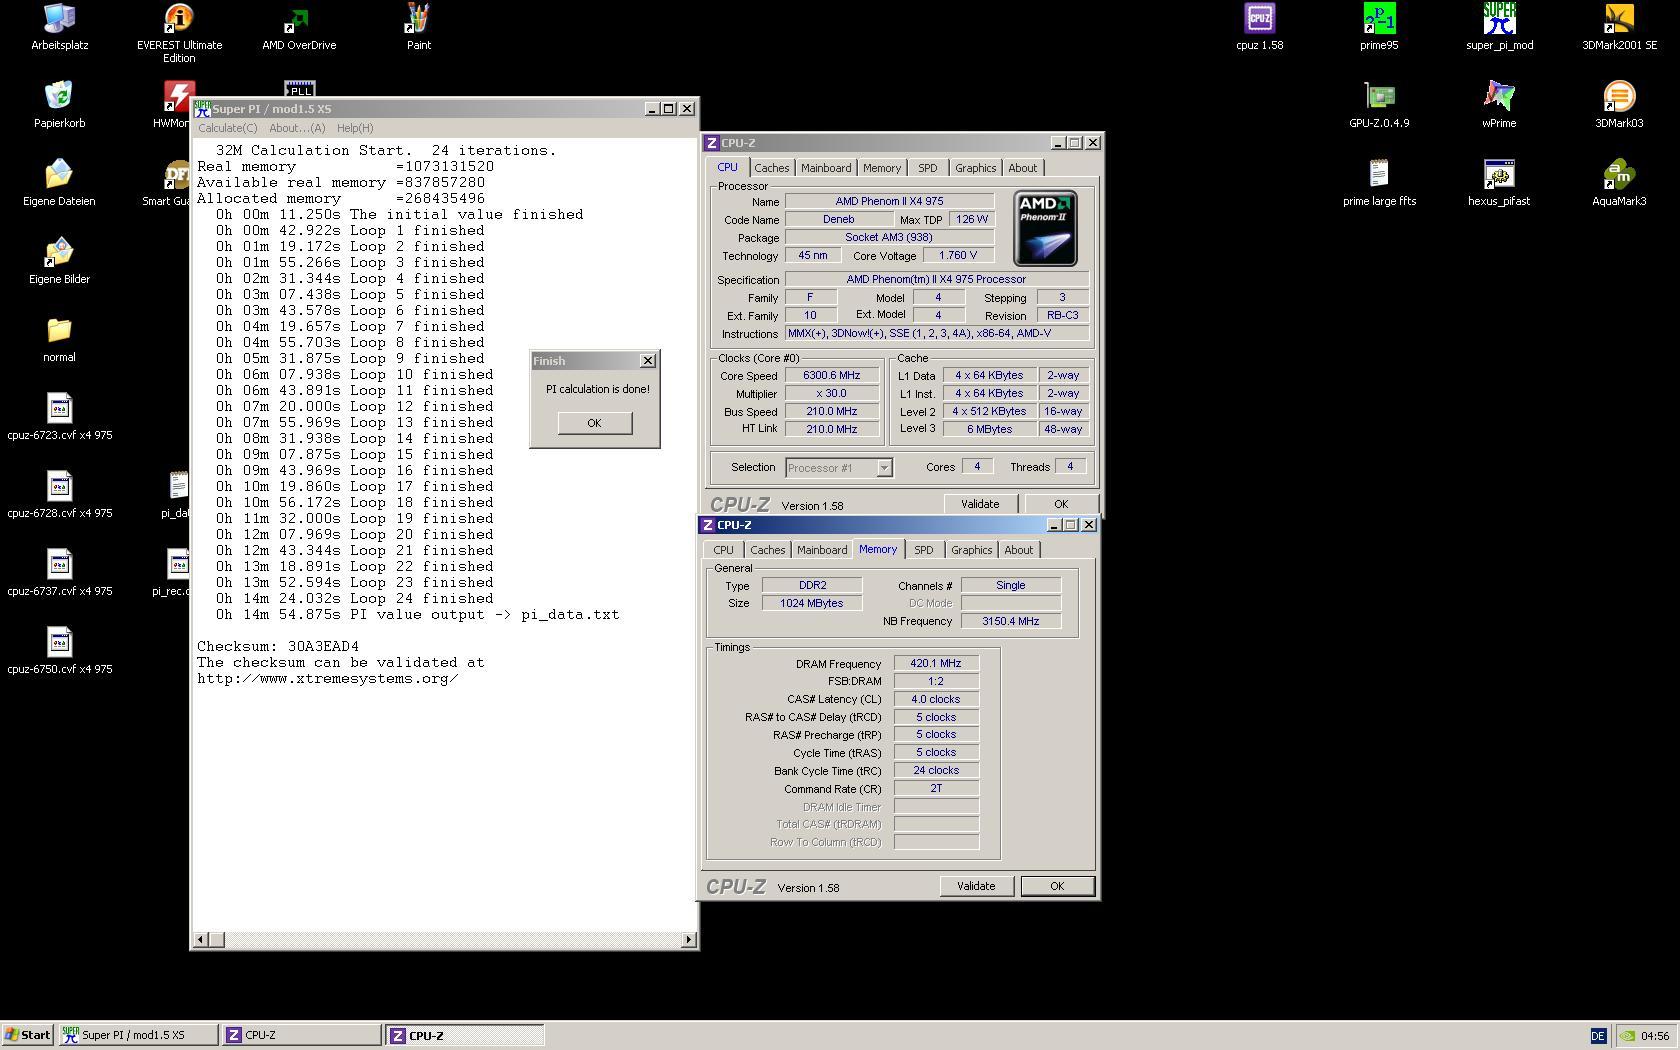
Task: Launch the prime95 desktop icon
Action: 1379,27
